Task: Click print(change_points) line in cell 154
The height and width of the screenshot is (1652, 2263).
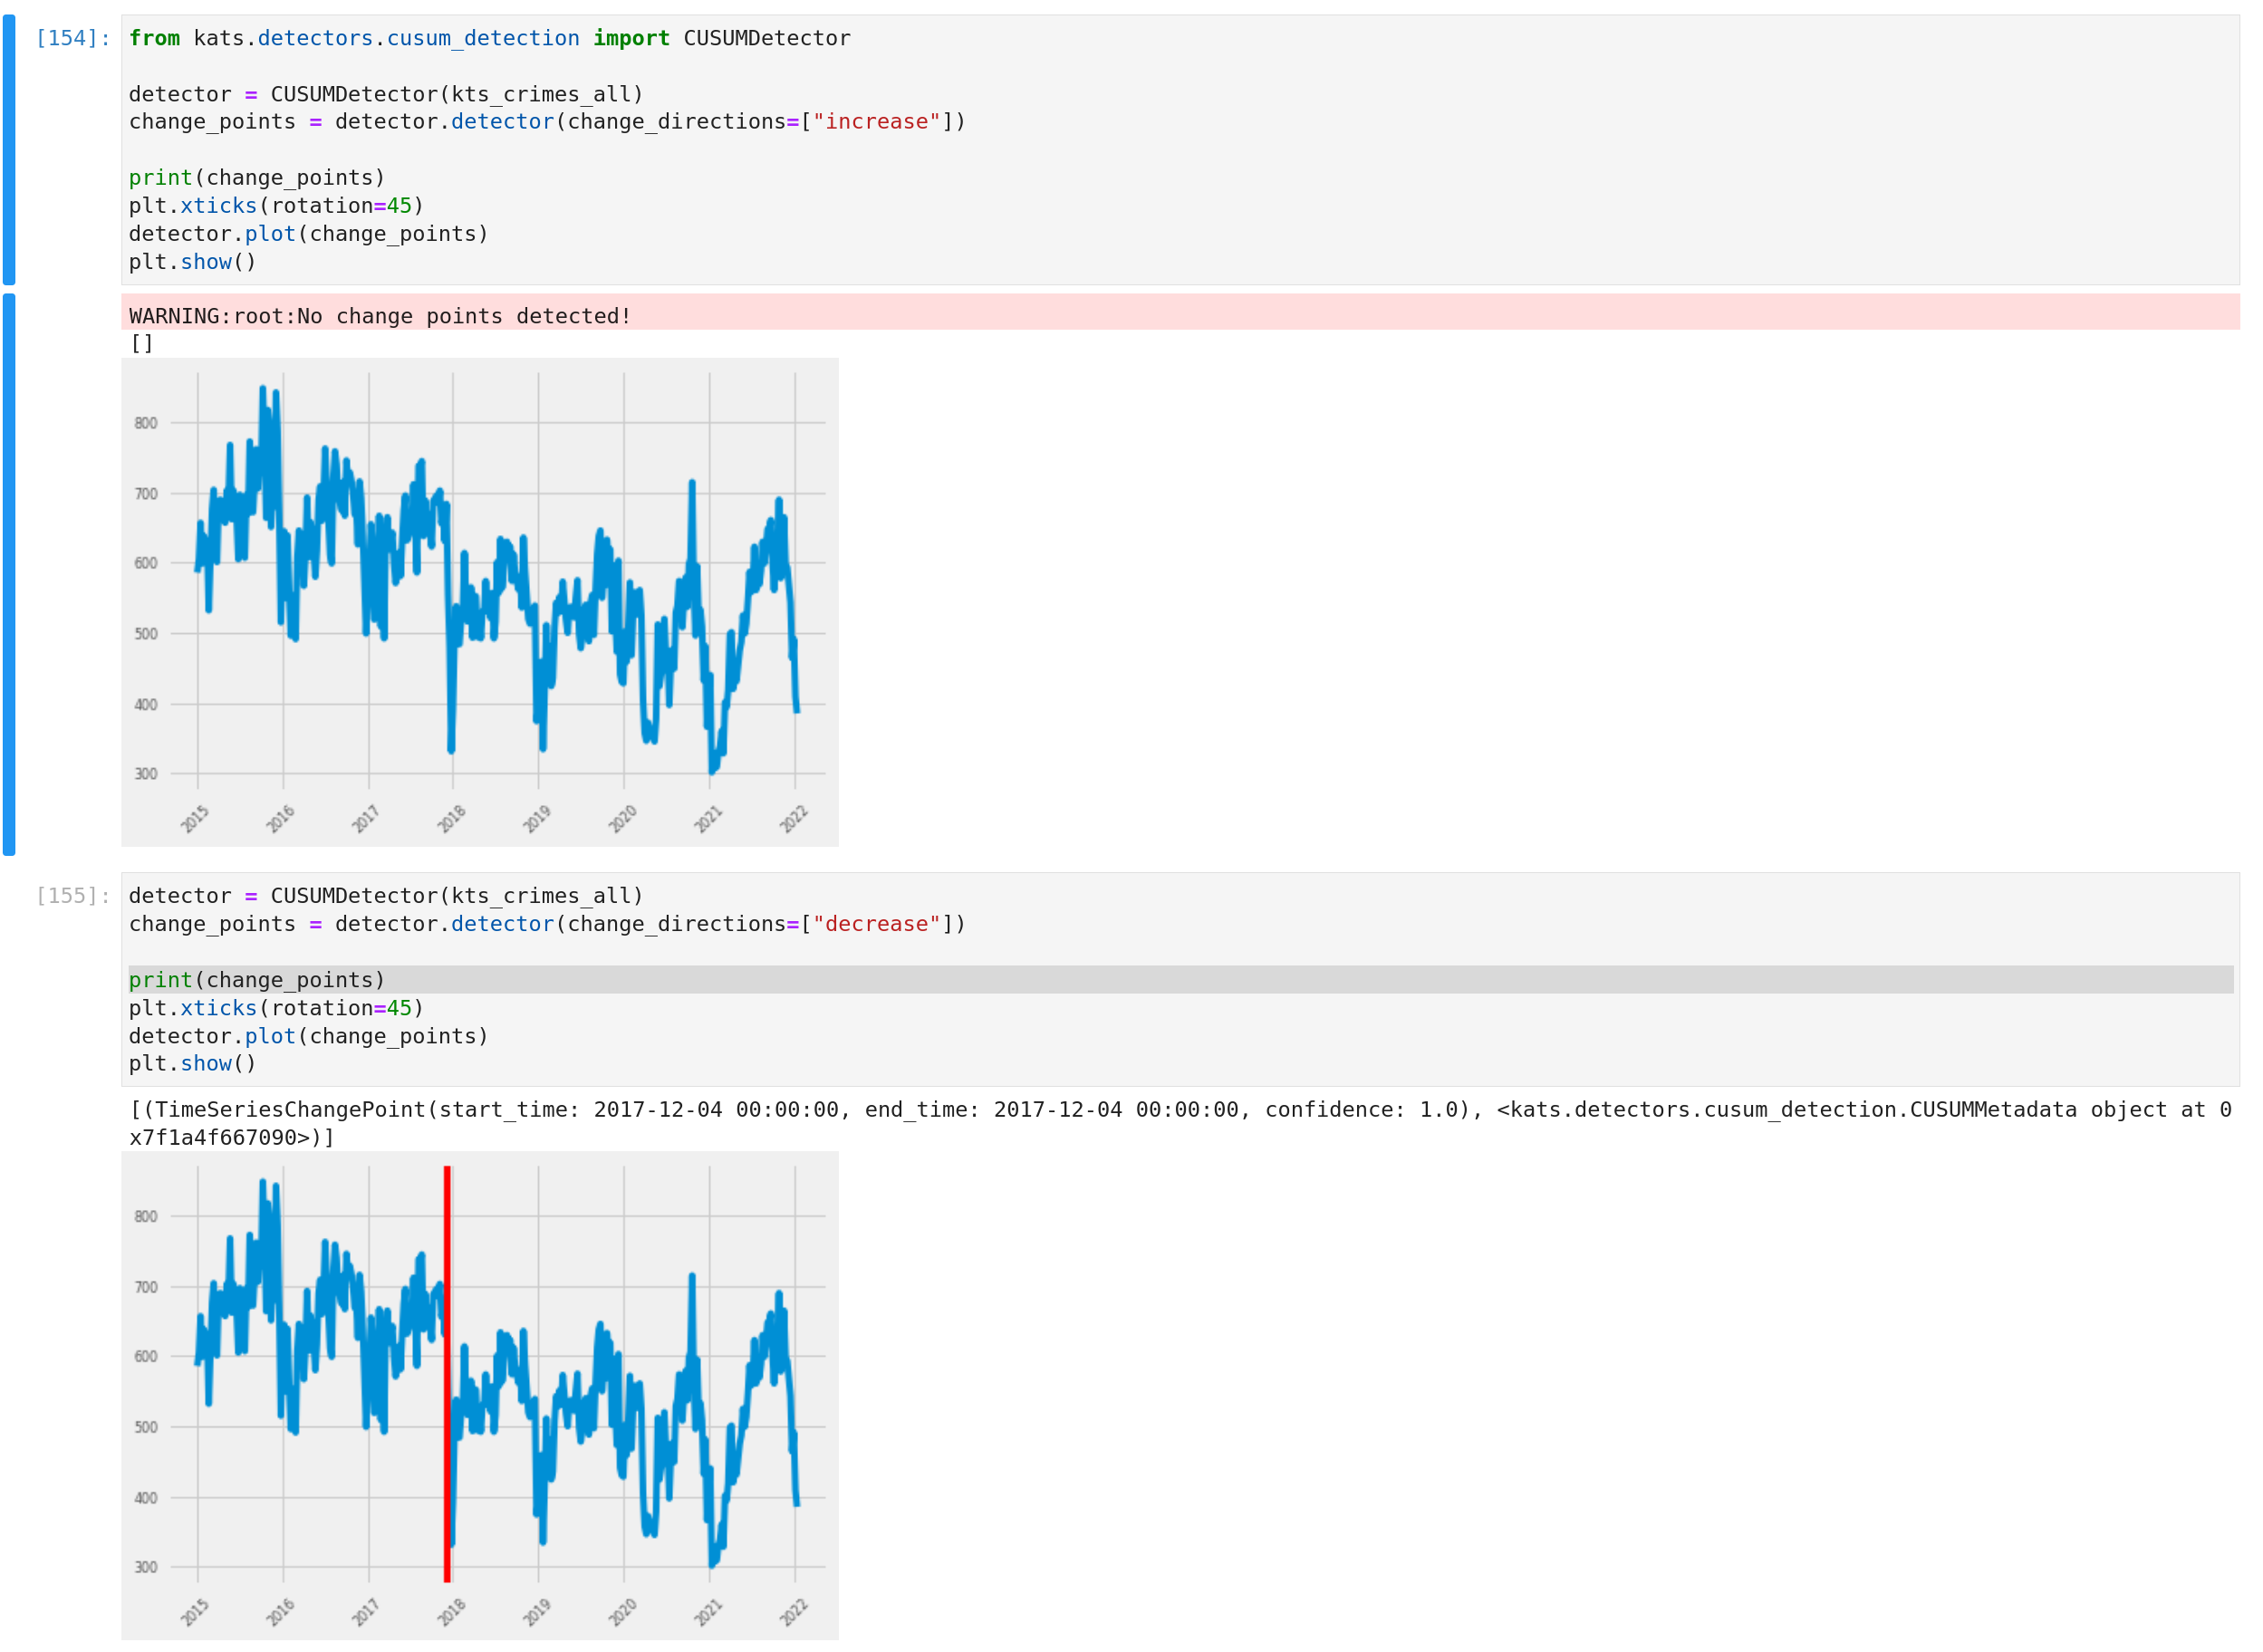Action: (x=257, y=178)
